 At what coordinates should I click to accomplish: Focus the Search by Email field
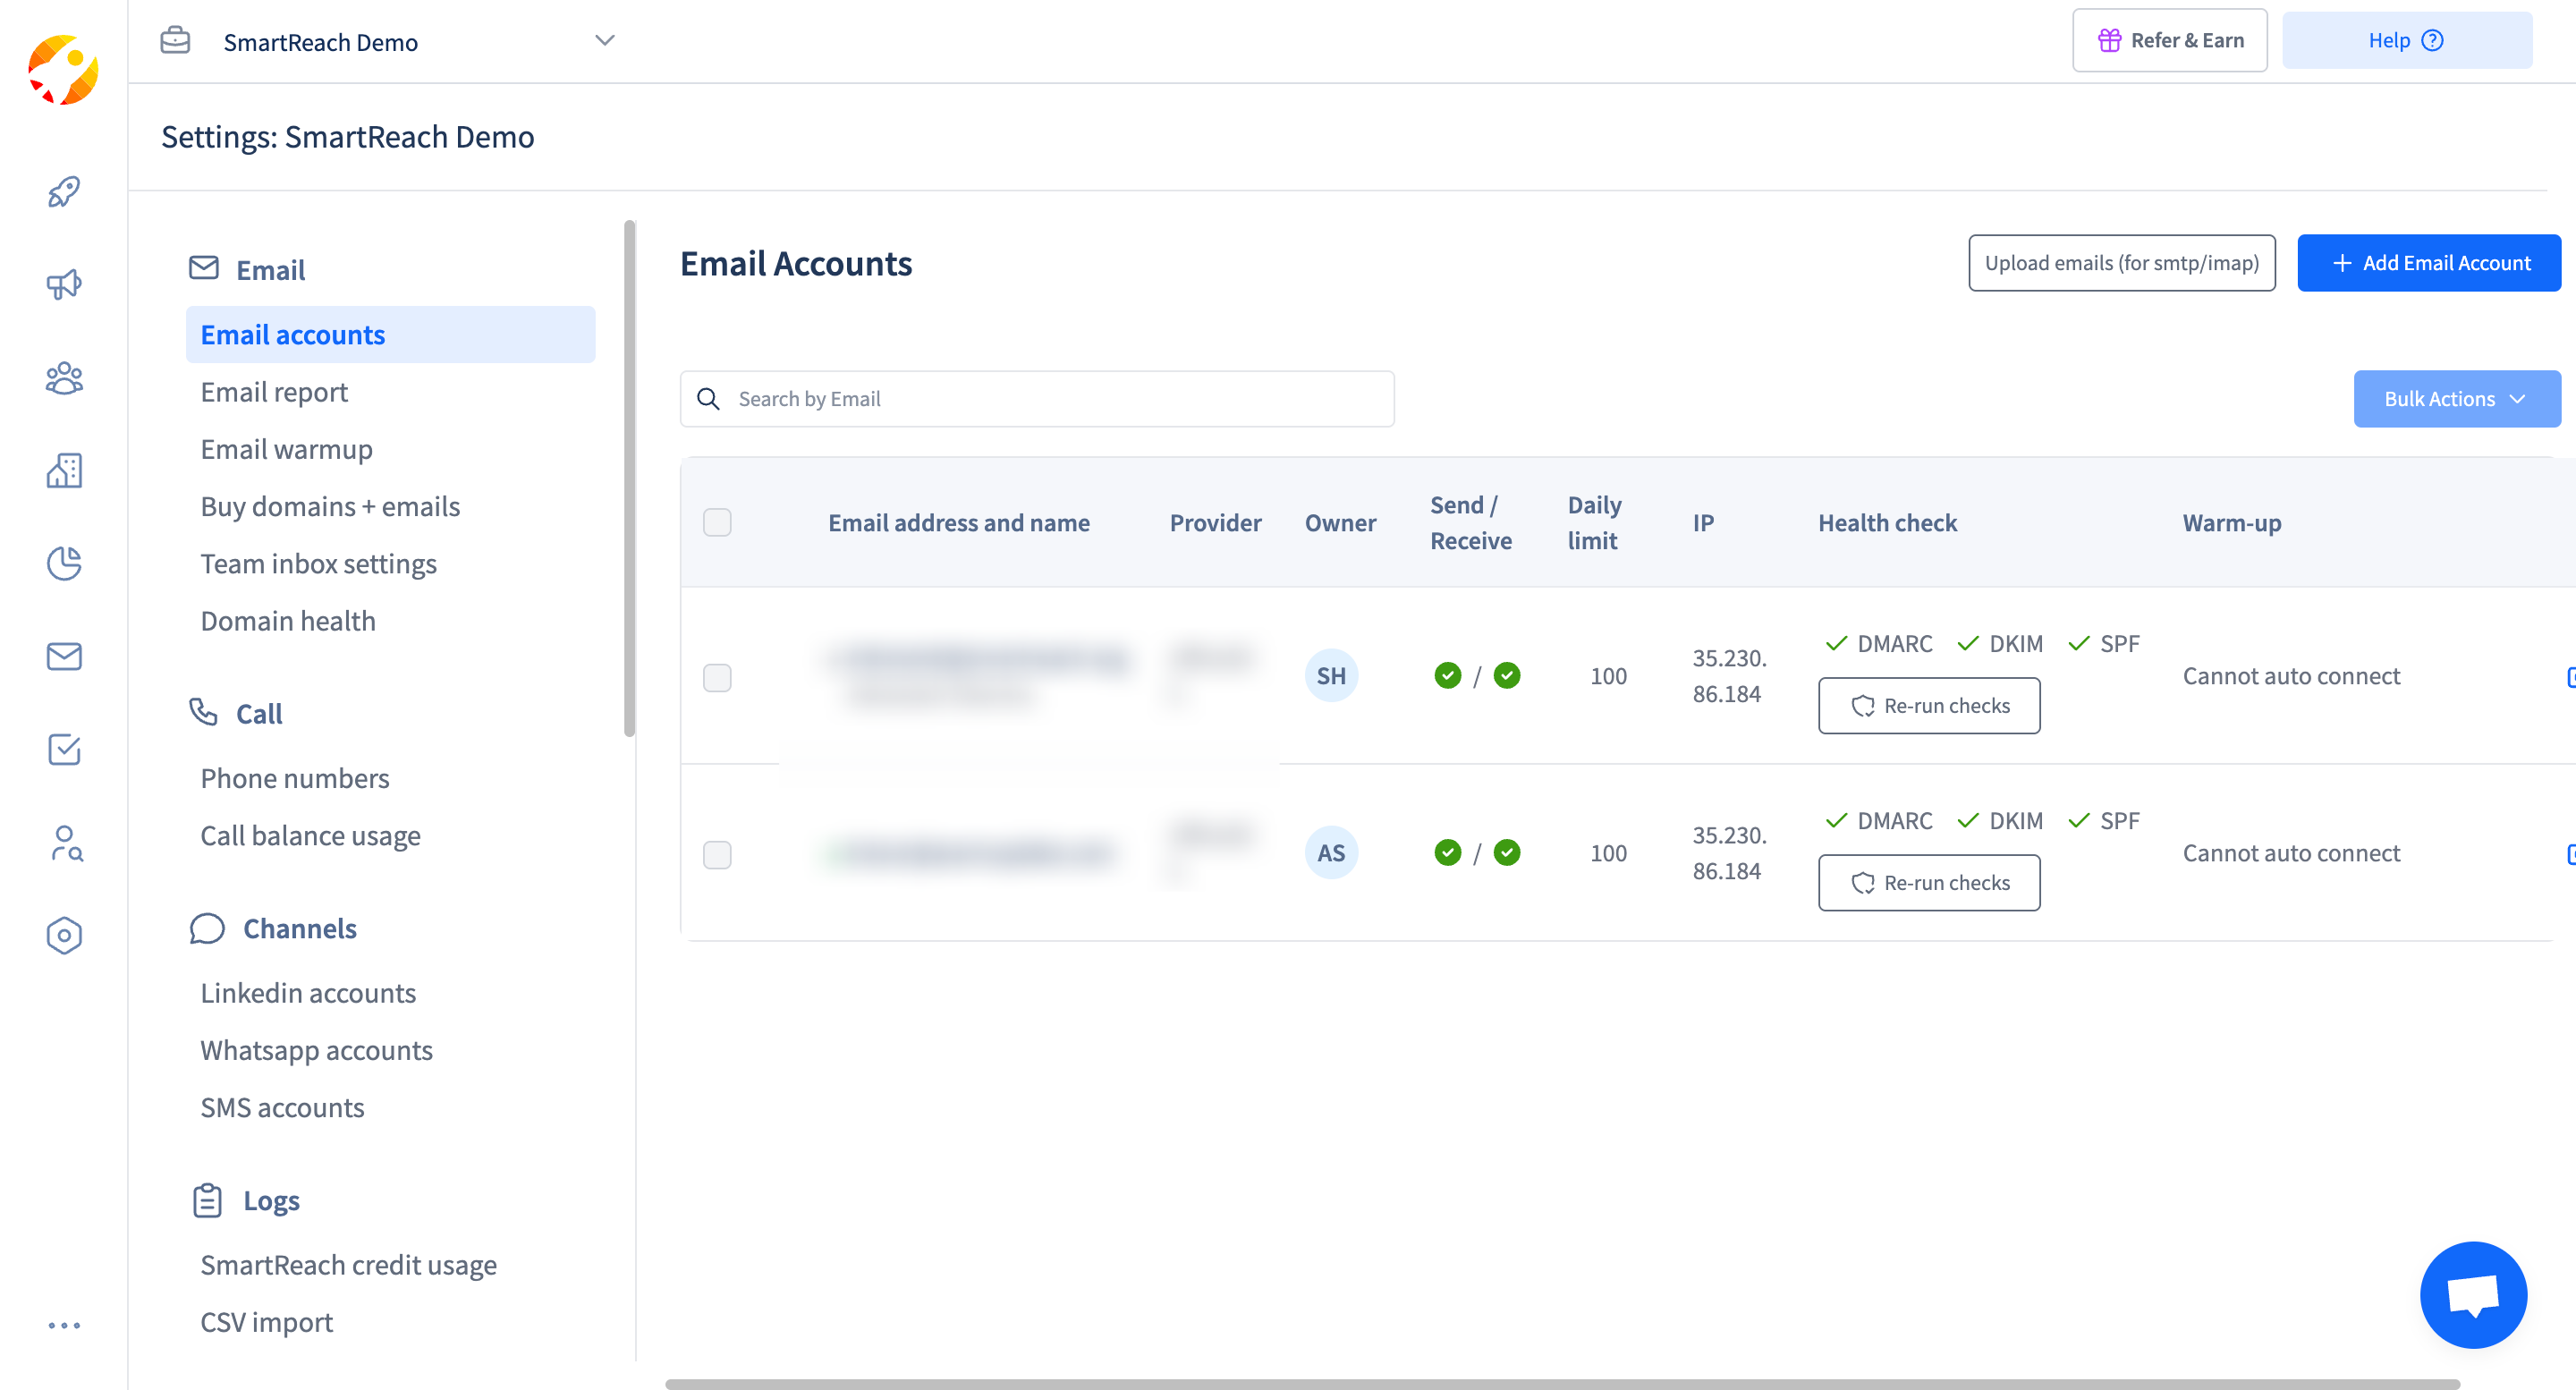pyautogui.click(x=1037, y=399)
